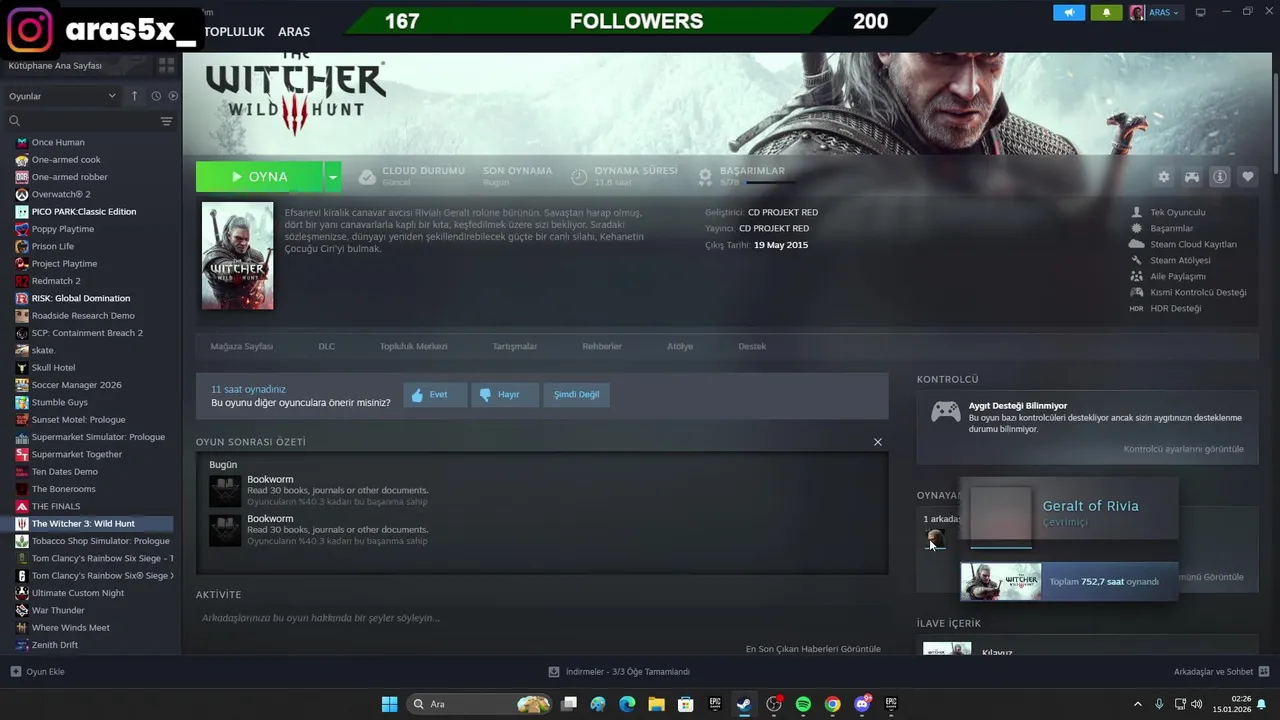Show recent games clock filter
Viewport: 1280px width, 720px height.
pos(156,96)
